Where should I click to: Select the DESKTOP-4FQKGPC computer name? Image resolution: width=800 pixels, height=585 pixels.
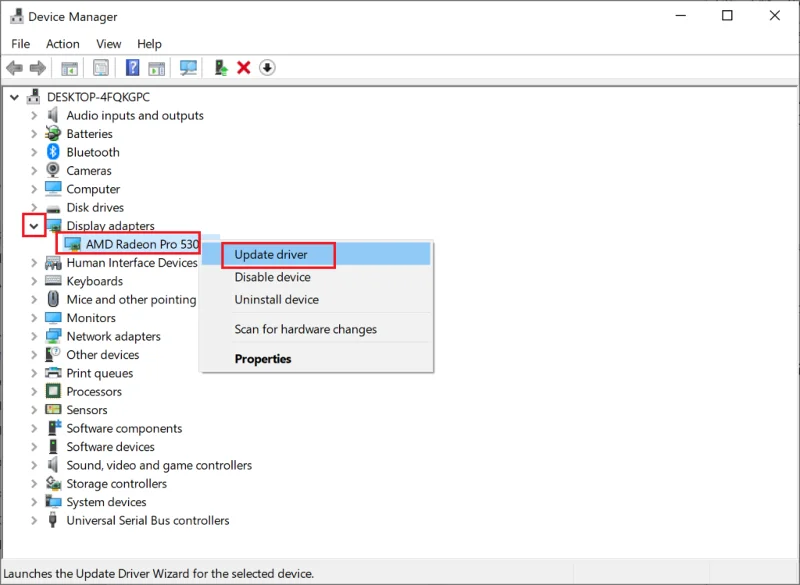click(98, 97)
